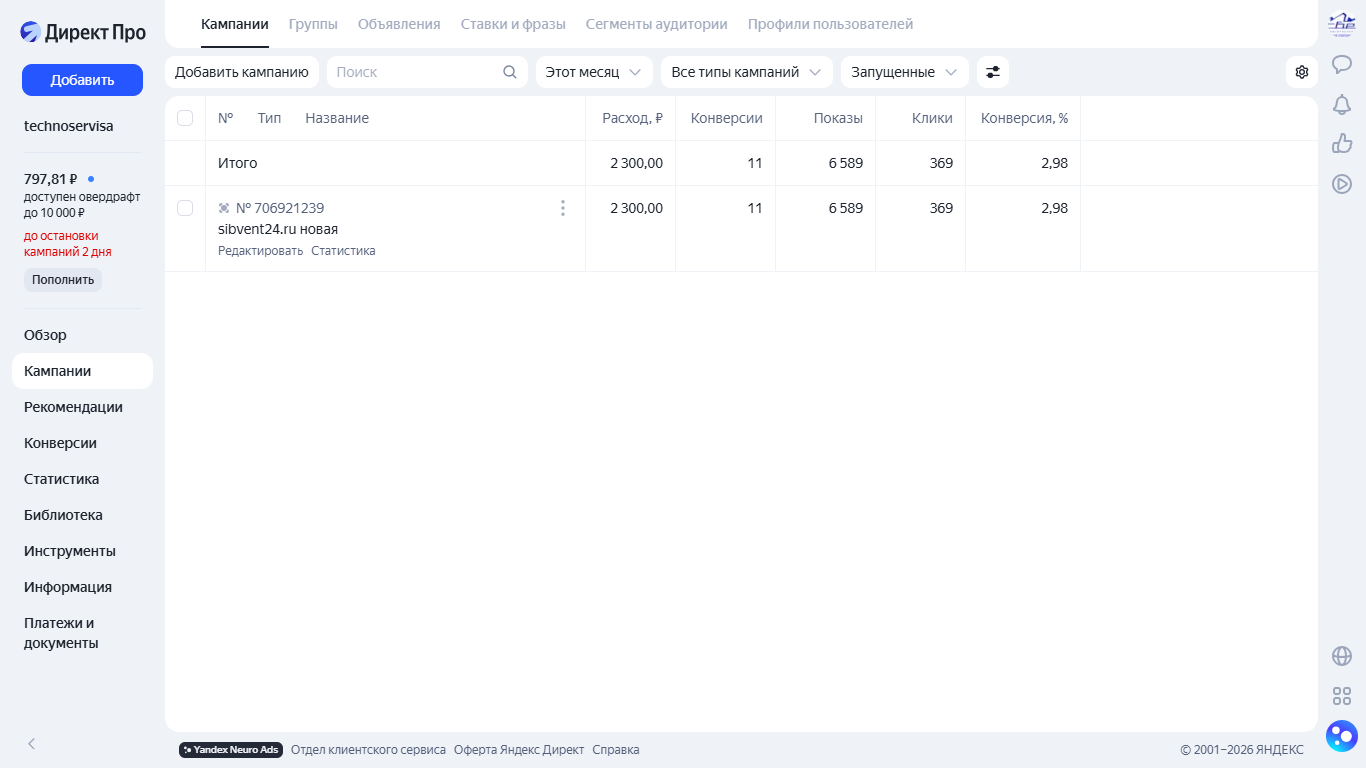Screen dimensions: 1366x768
Task: Click the Yandex Neuro Ads badge
Action: 231,750
